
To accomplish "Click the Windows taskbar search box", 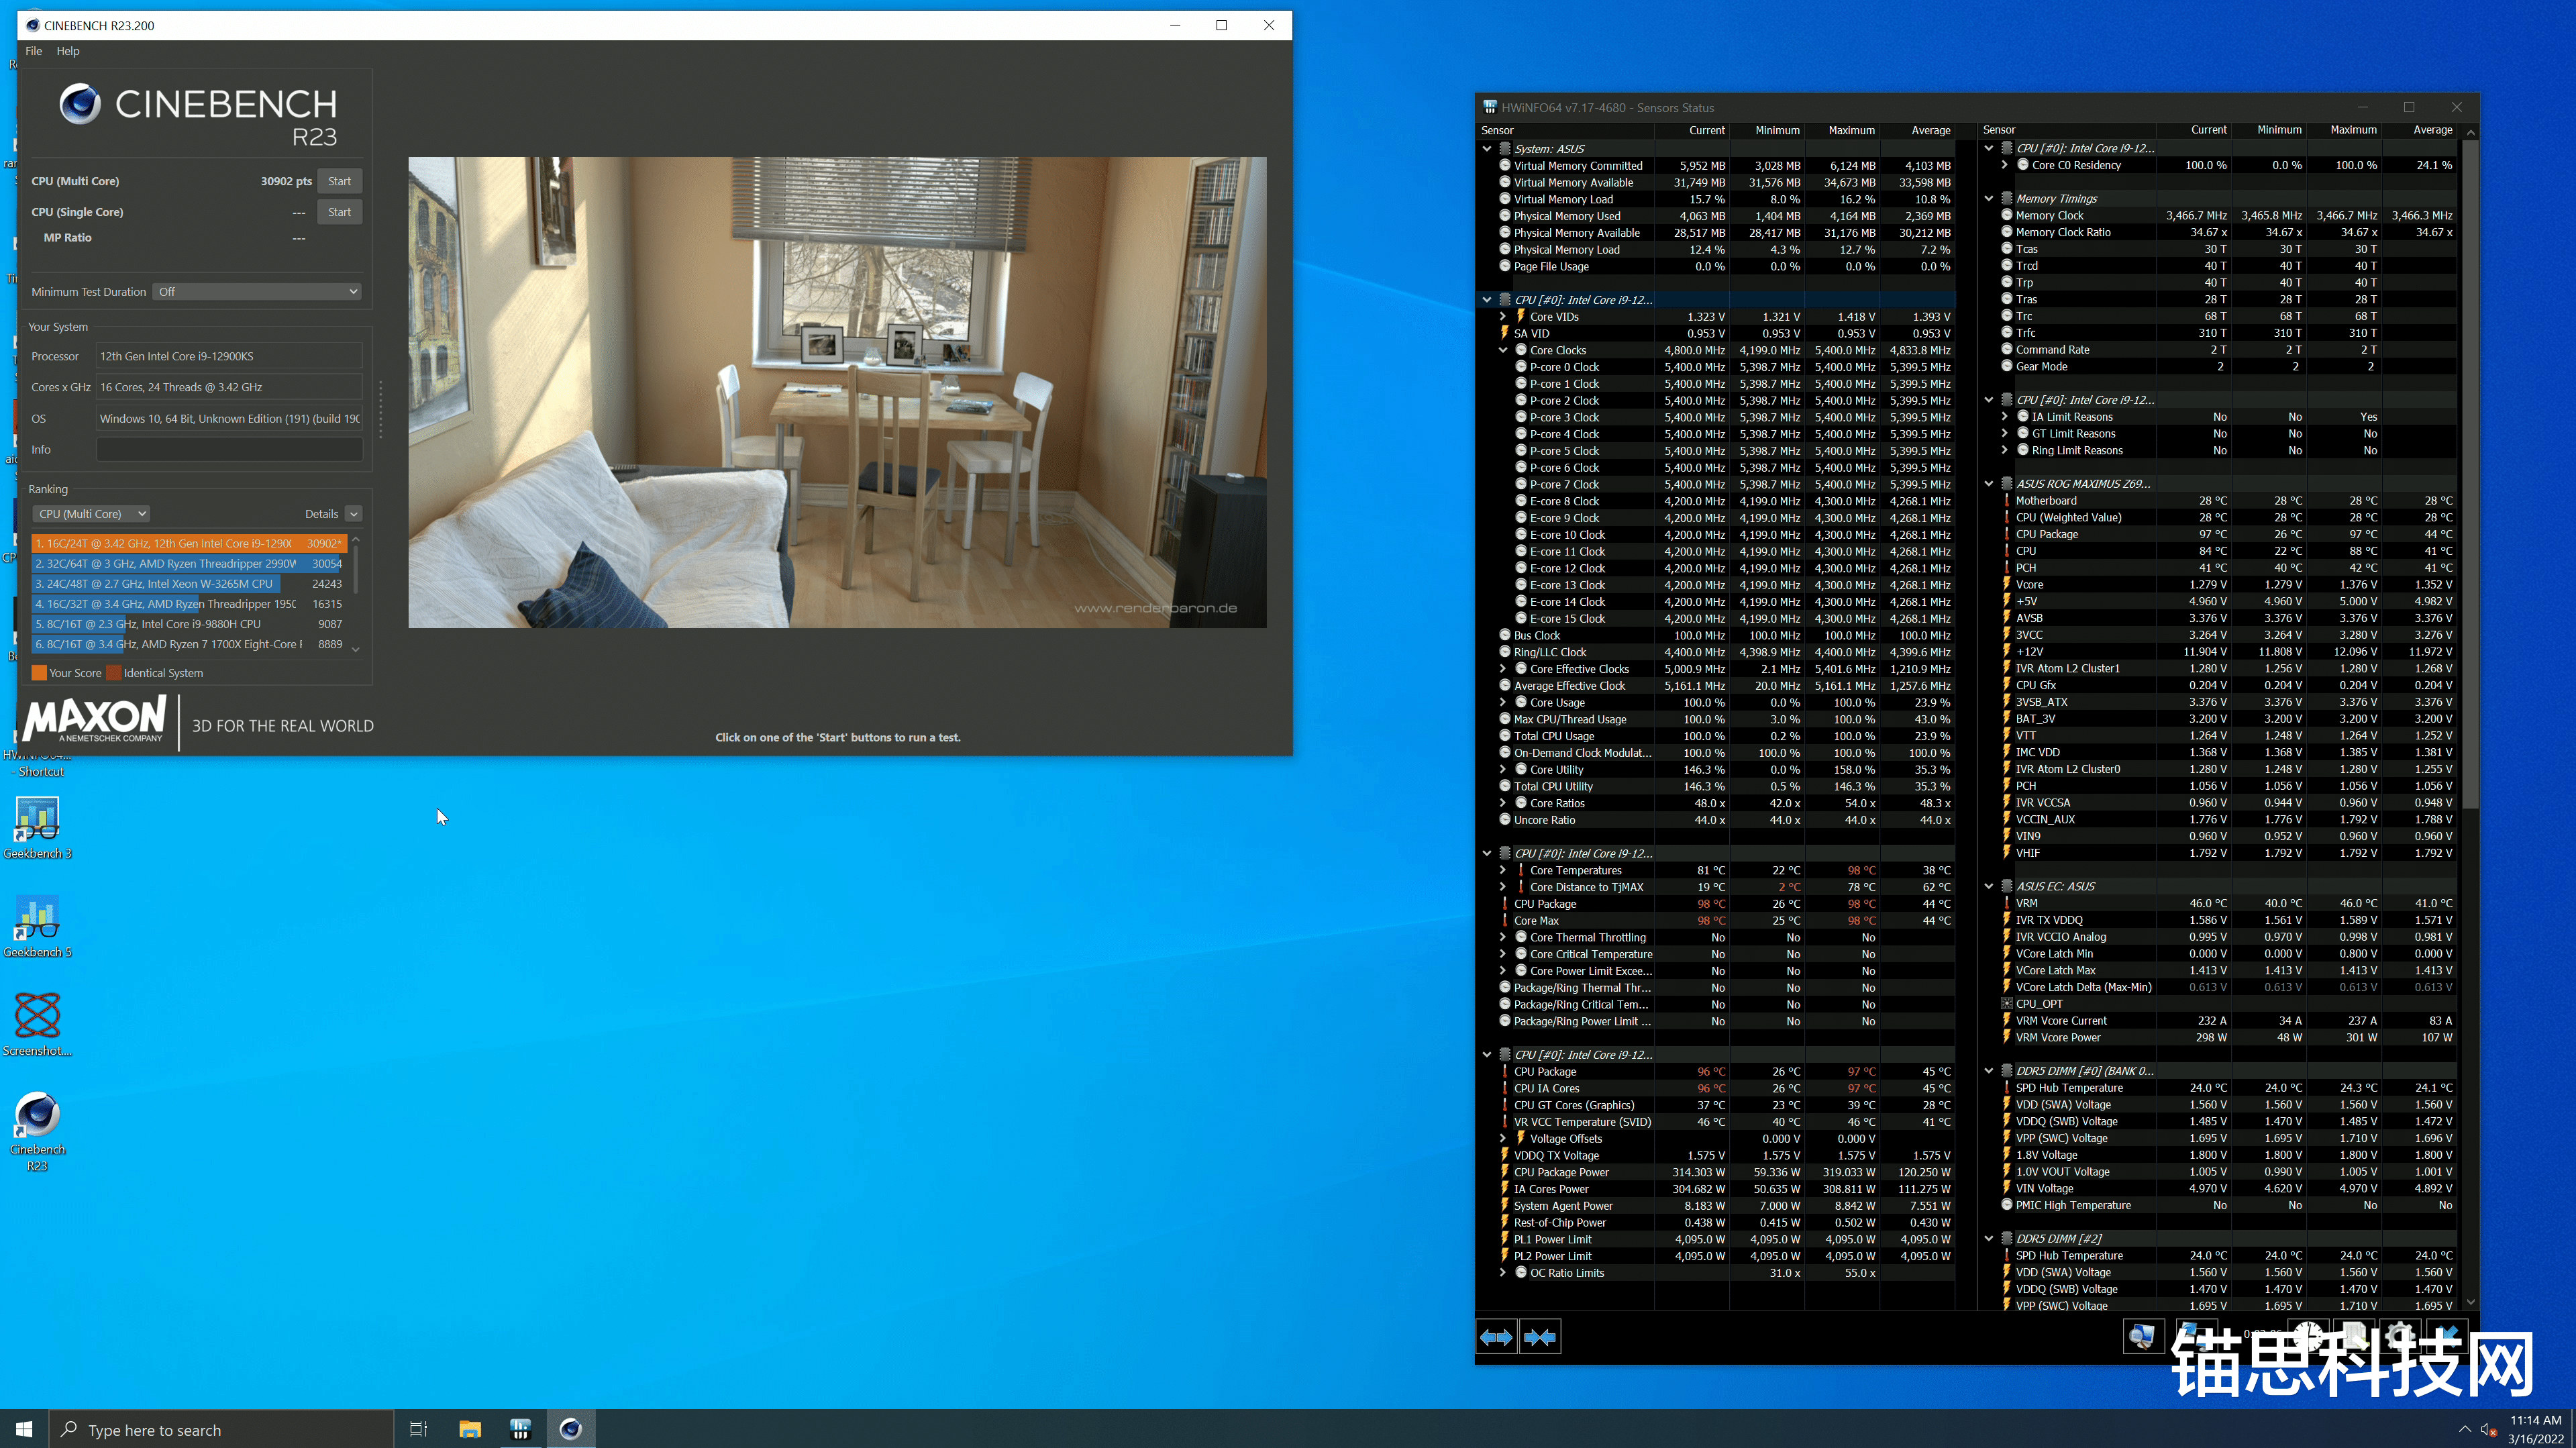I will (221, 1429).
